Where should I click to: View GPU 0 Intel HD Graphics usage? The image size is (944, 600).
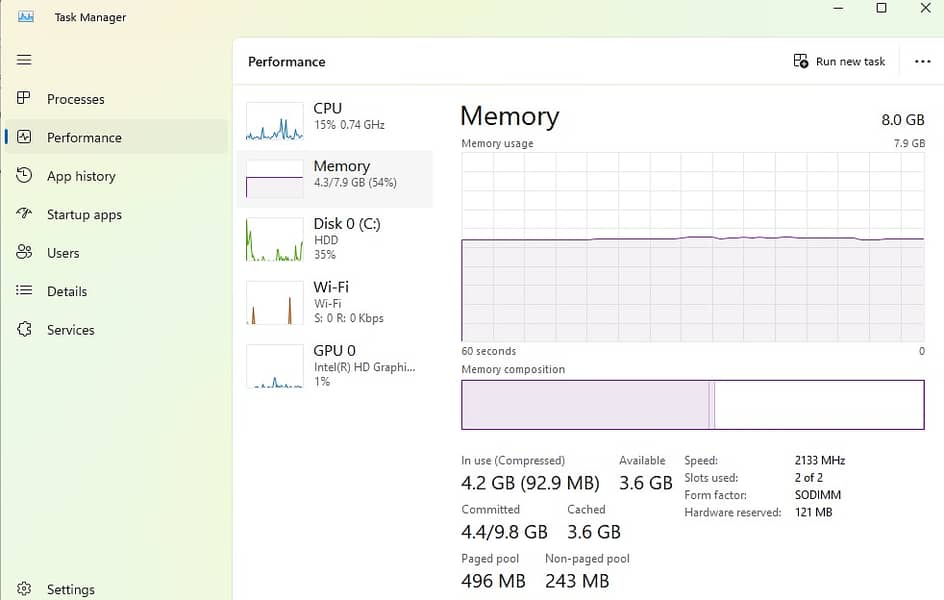(340, 365)
